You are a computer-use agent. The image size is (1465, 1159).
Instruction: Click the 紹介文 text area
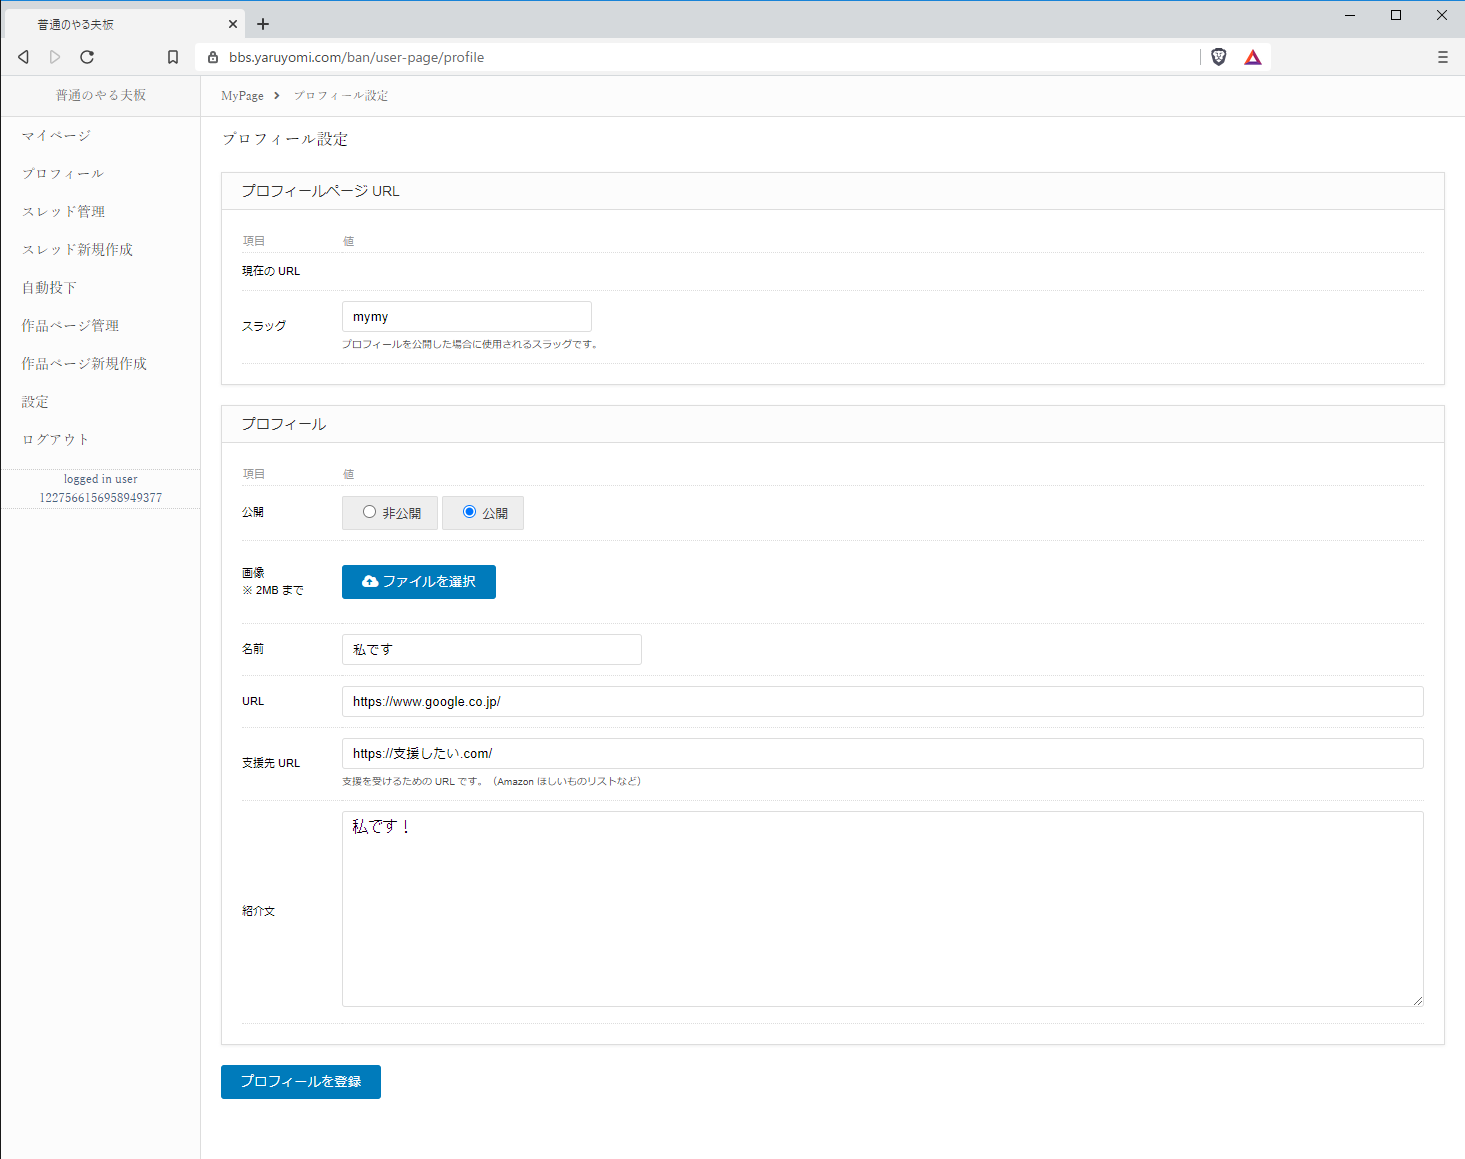882,908
